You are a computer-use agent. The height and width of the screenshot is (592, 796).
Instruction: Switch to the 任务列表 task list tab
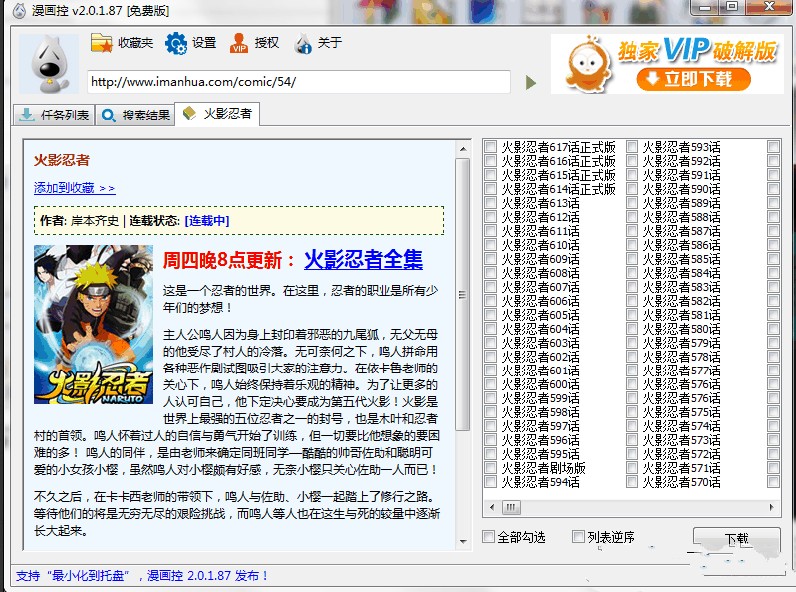coord(54,115)
